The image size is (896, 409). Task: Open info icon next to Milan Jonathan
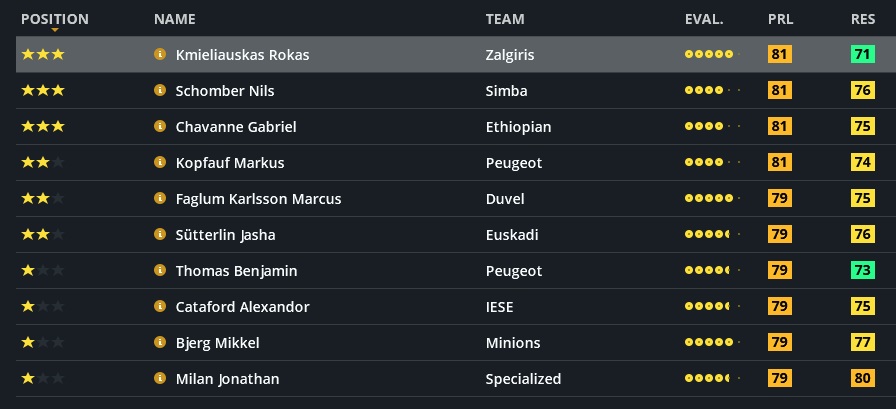pyautogui.click(x=159, y=379)
